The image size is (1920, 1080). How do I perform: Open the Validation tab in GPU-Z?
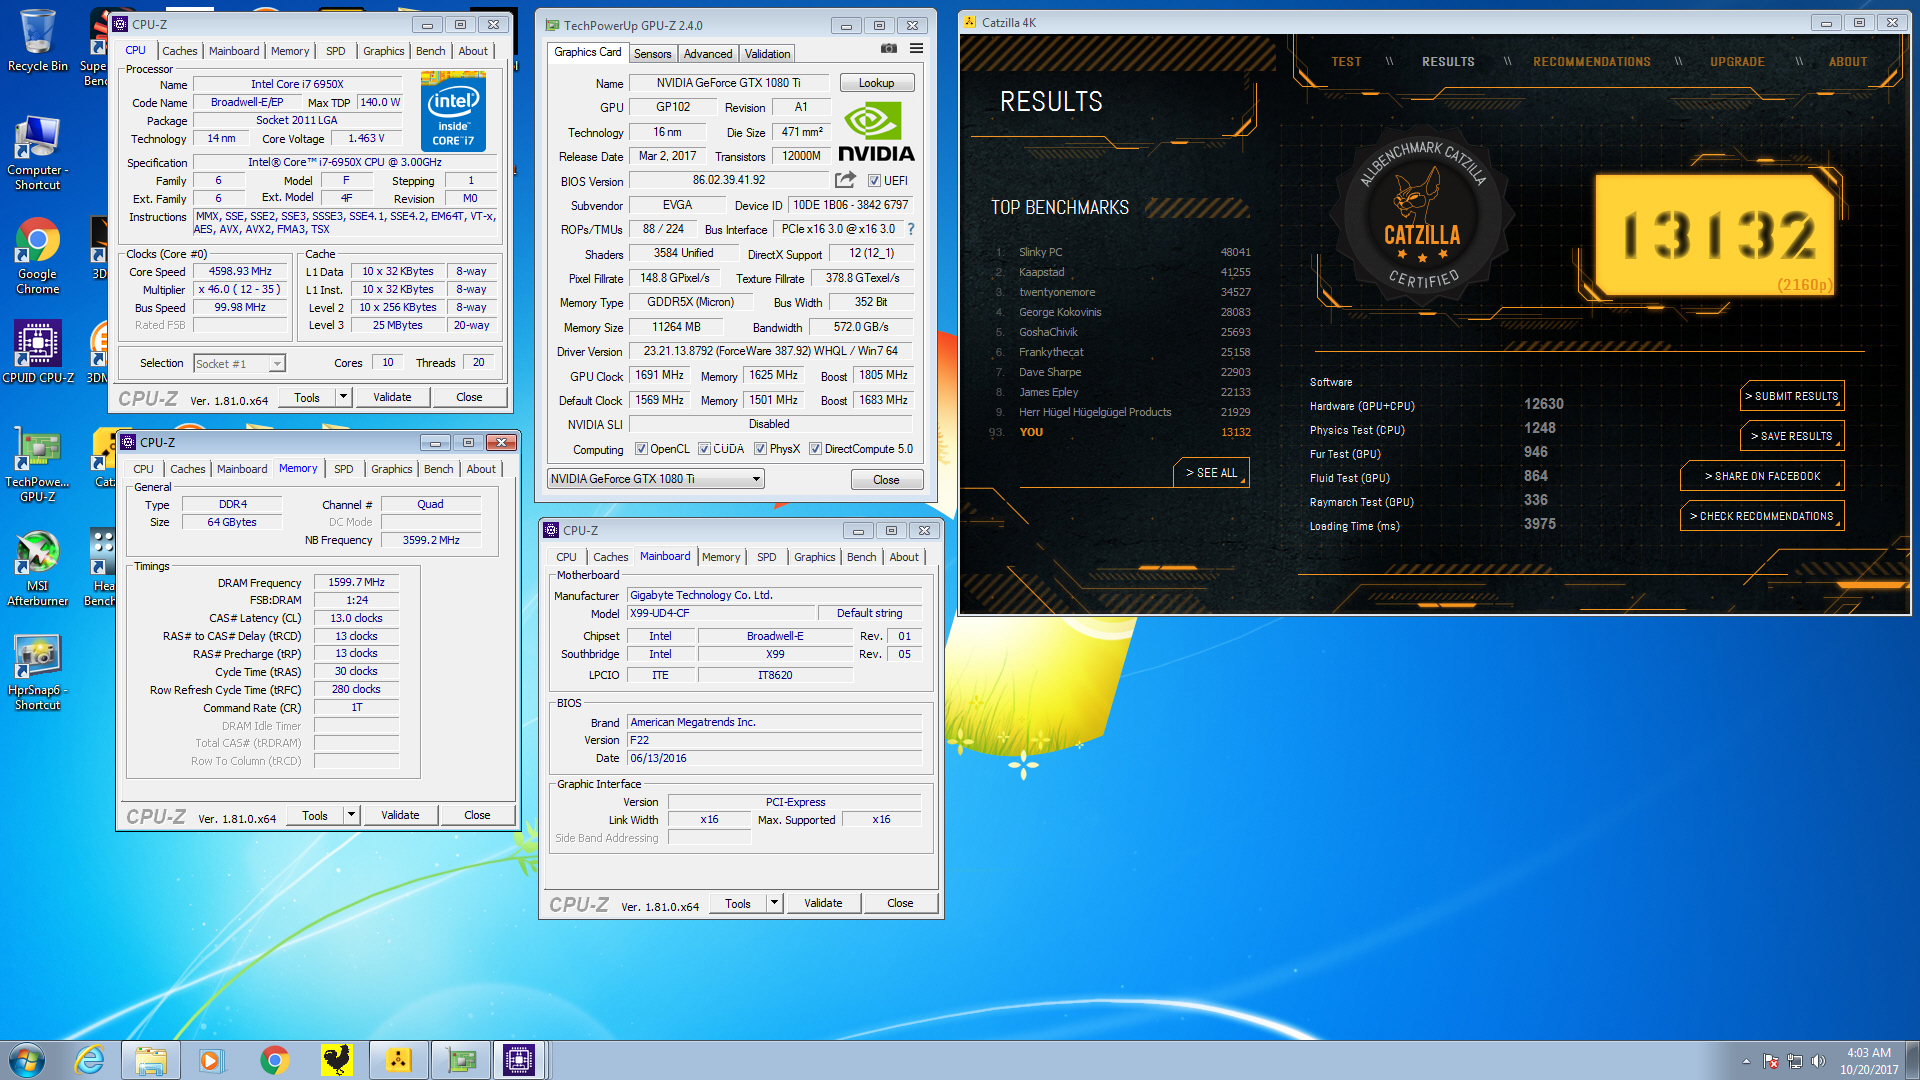point(767,54)
